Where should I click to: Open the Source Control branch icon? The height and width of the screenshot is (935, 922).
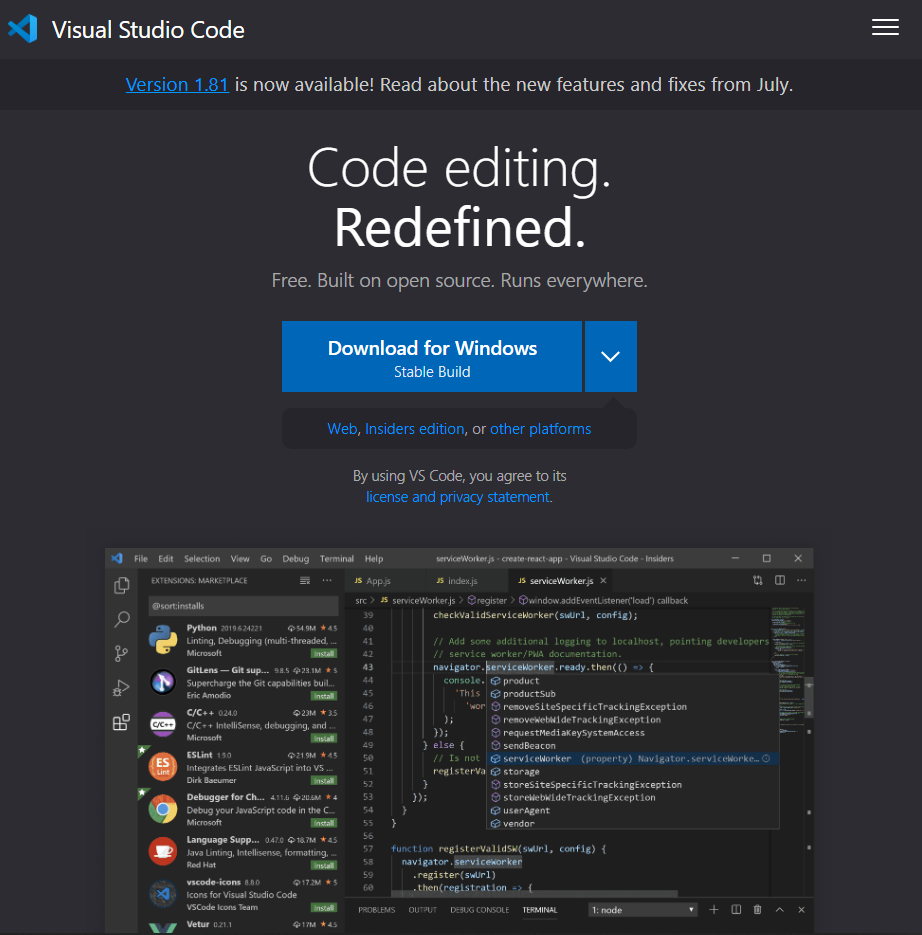[x=122, y=654]
